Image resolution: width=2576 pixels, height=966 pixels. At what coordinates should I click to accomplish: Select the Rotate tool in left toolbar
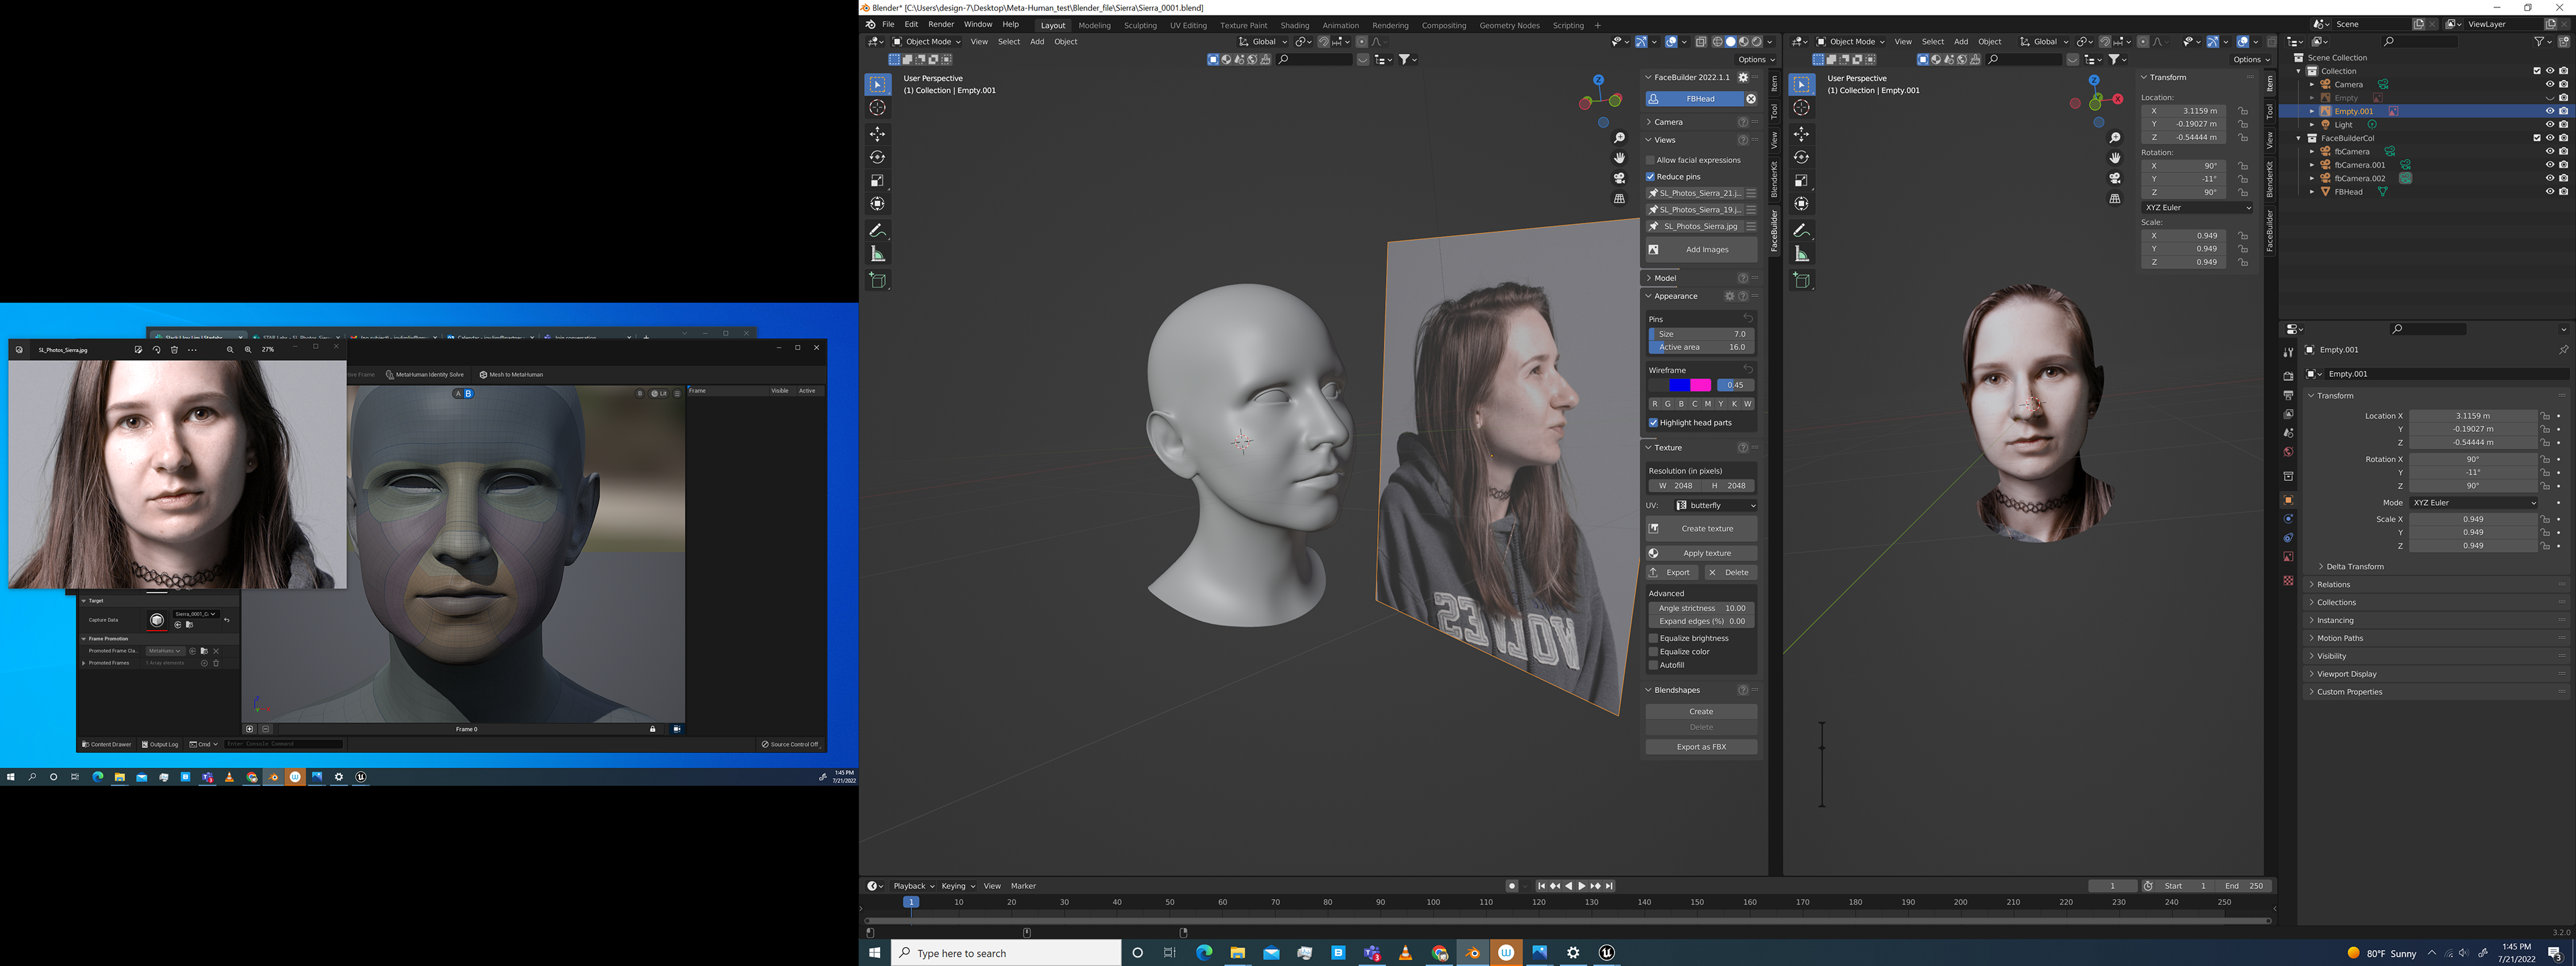(x=877, y=157)
